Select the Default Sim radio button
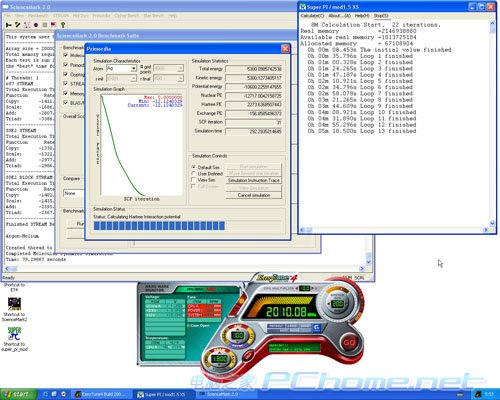 point(193,167)
